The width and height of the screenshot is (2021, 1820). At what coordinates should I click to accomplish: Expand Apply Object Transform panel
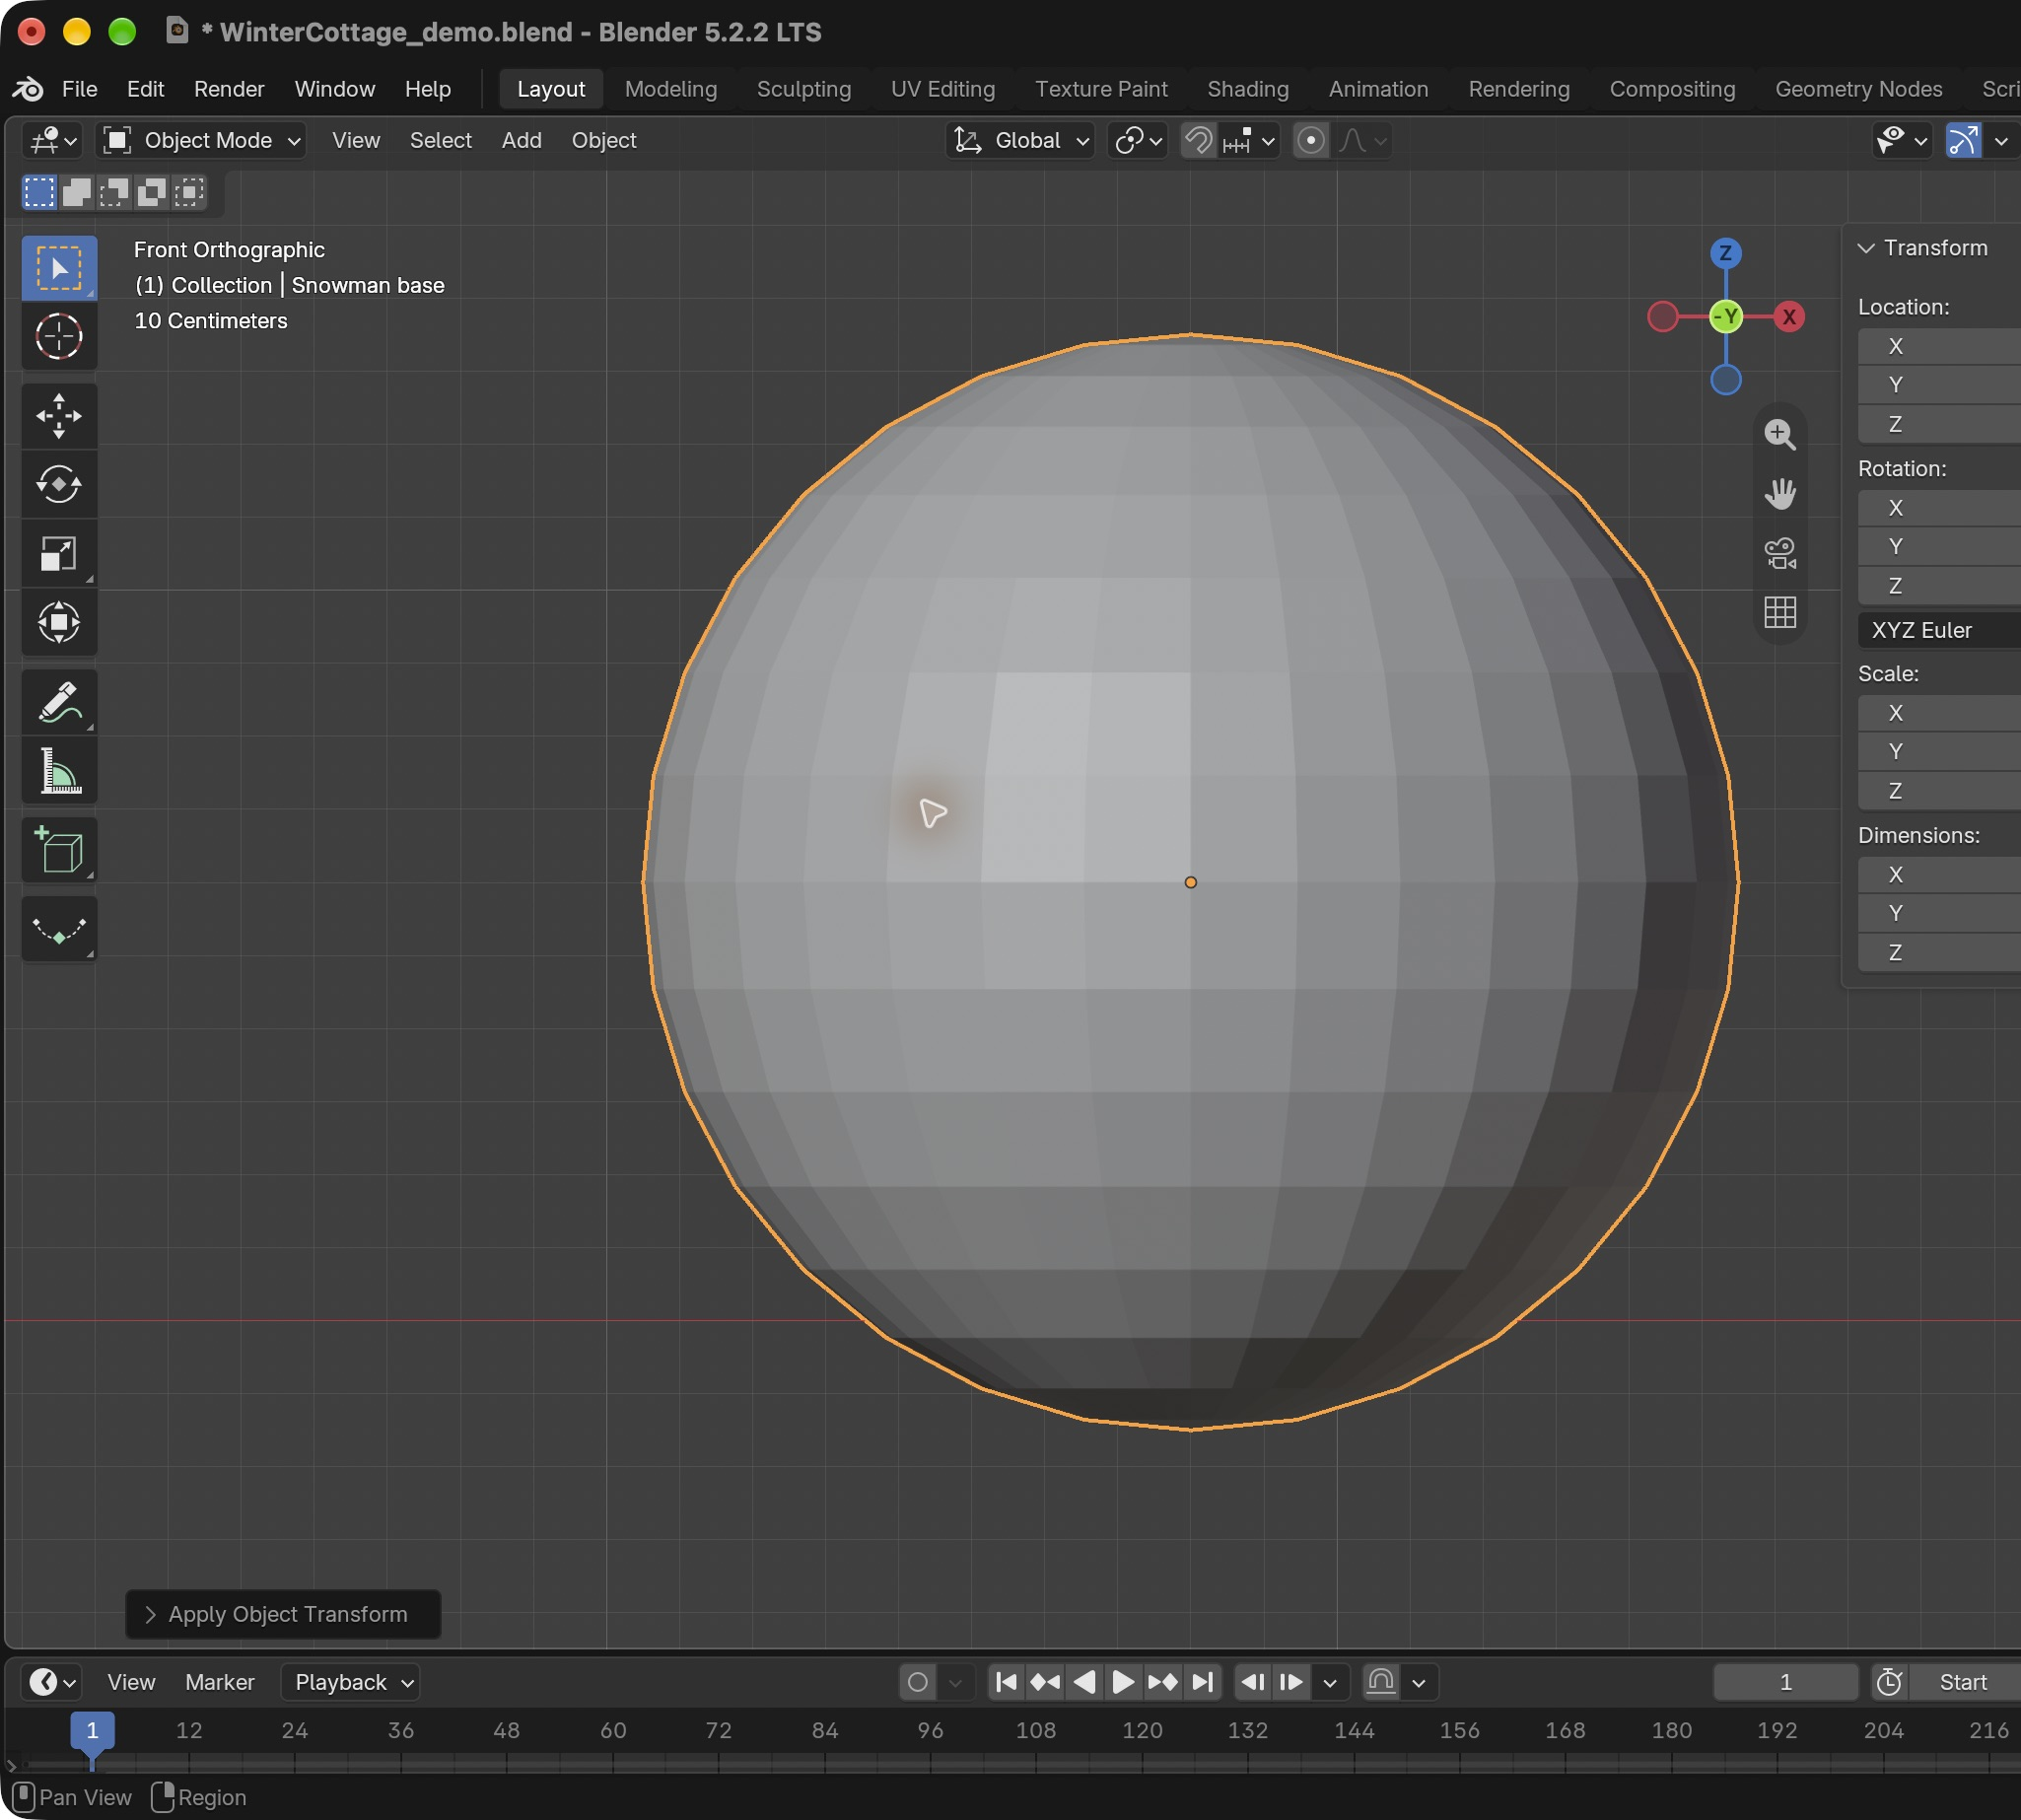(x=283, y=1614)
